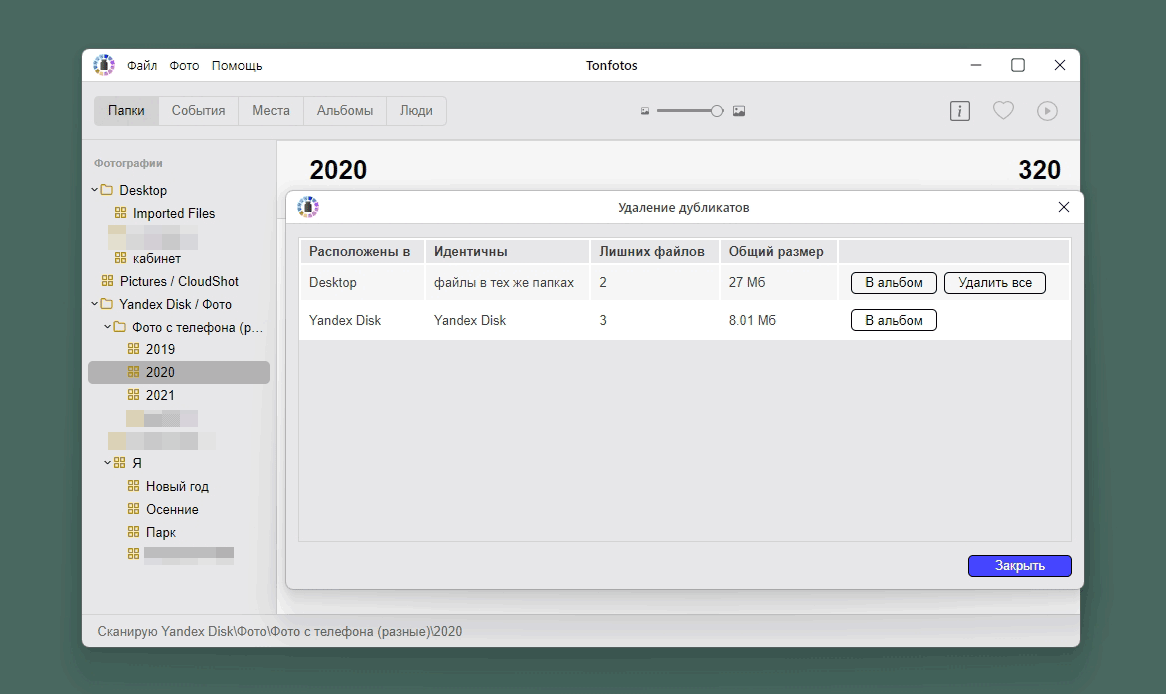
Task: Click the Tonfotos logo in the title bar
Action: point(104,65)
